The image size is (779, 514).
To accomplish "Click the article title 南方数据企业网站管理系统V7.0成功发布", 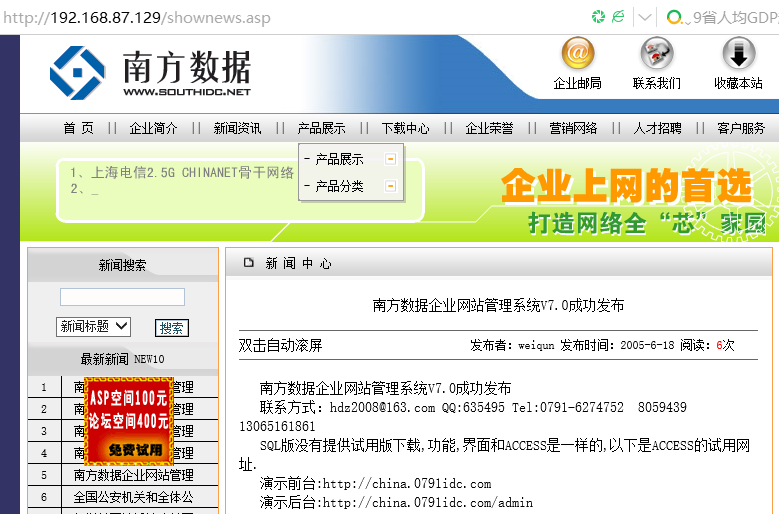I will (x=498, y=304).
